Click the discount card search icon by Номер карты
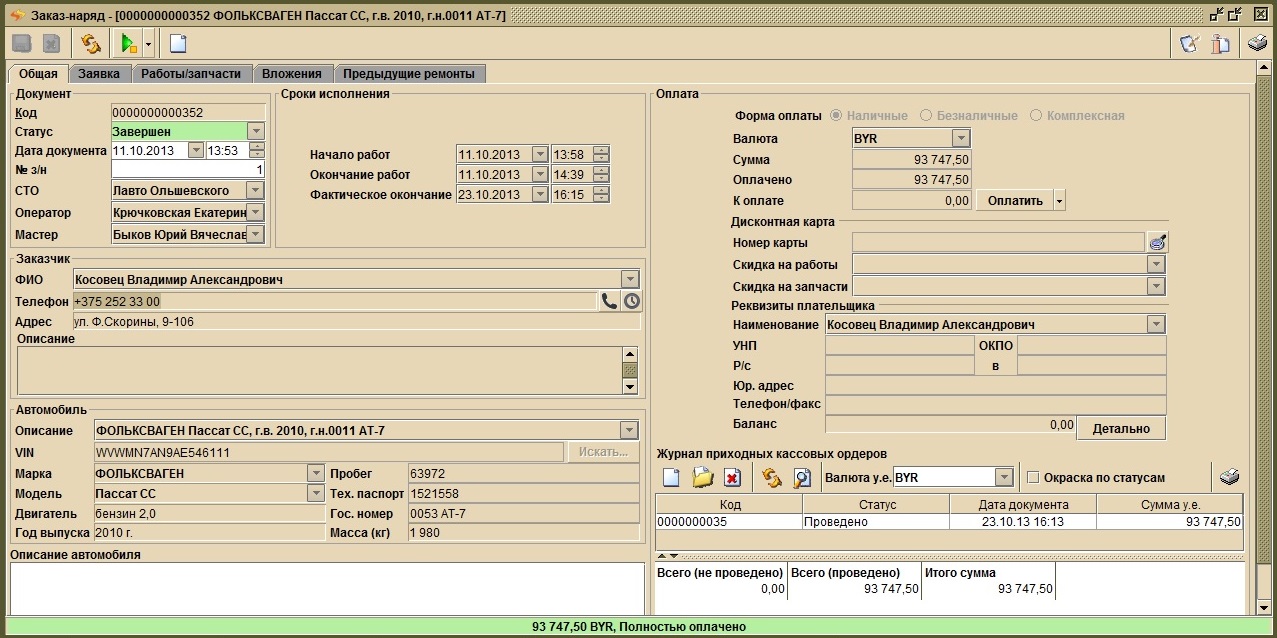The width and height of the screenshot is (1277, 638). click(x=1157, y=242)
